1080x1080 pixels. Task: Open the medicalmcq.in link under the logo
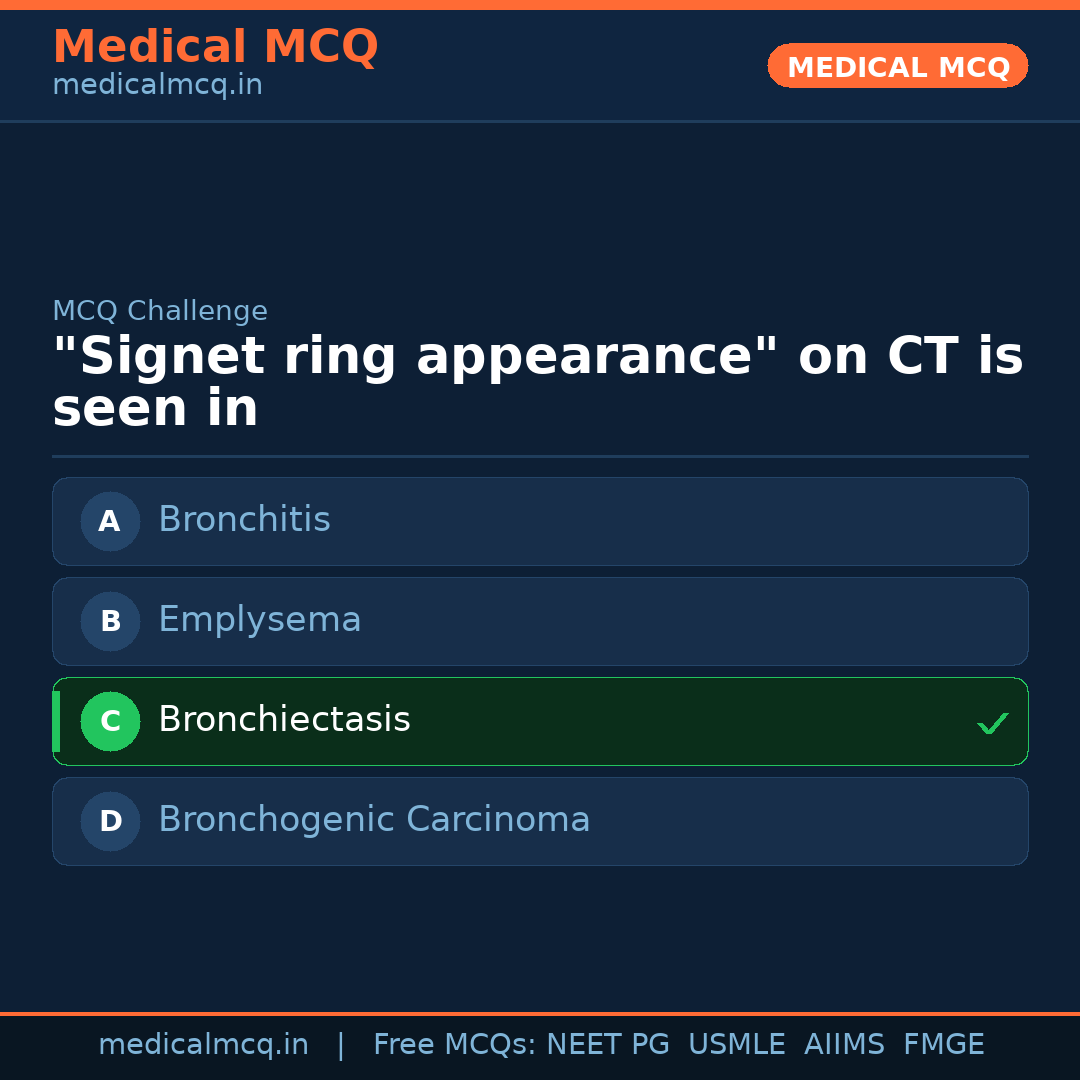[x=157, y=84]
